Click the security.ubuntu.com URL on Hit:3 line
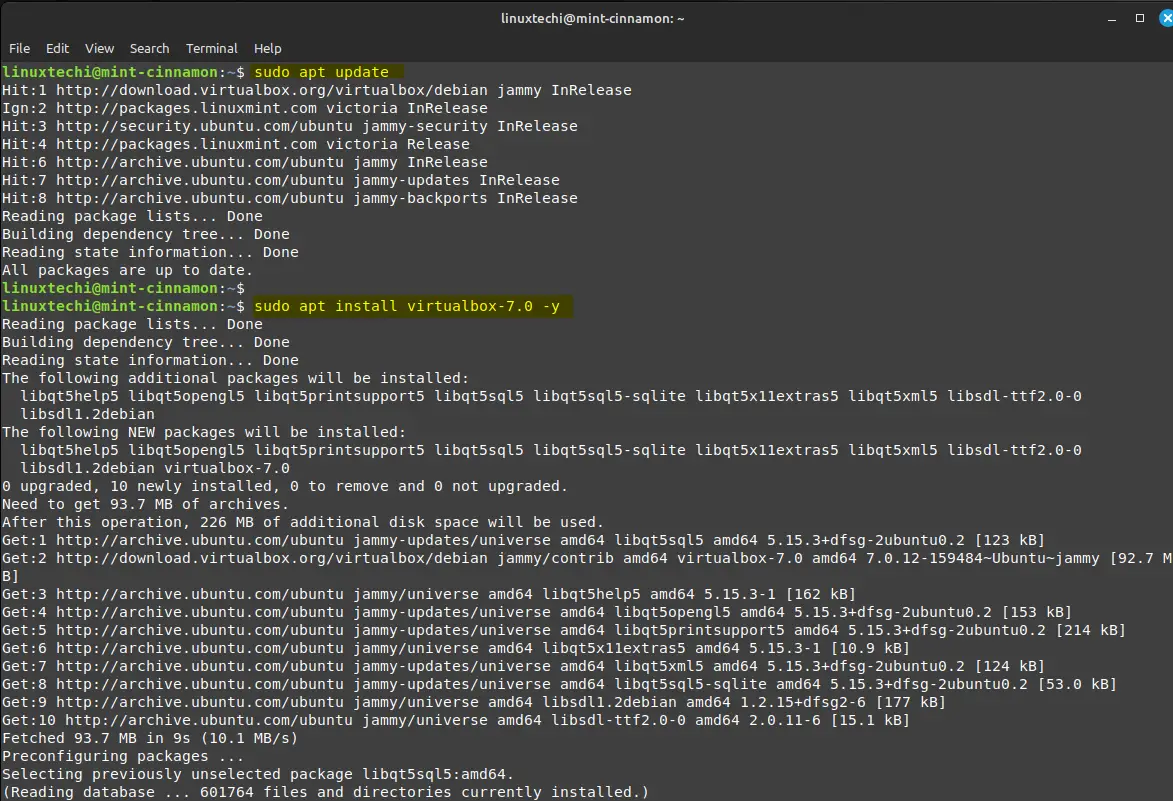1173x801 pixels. (204, 126)
